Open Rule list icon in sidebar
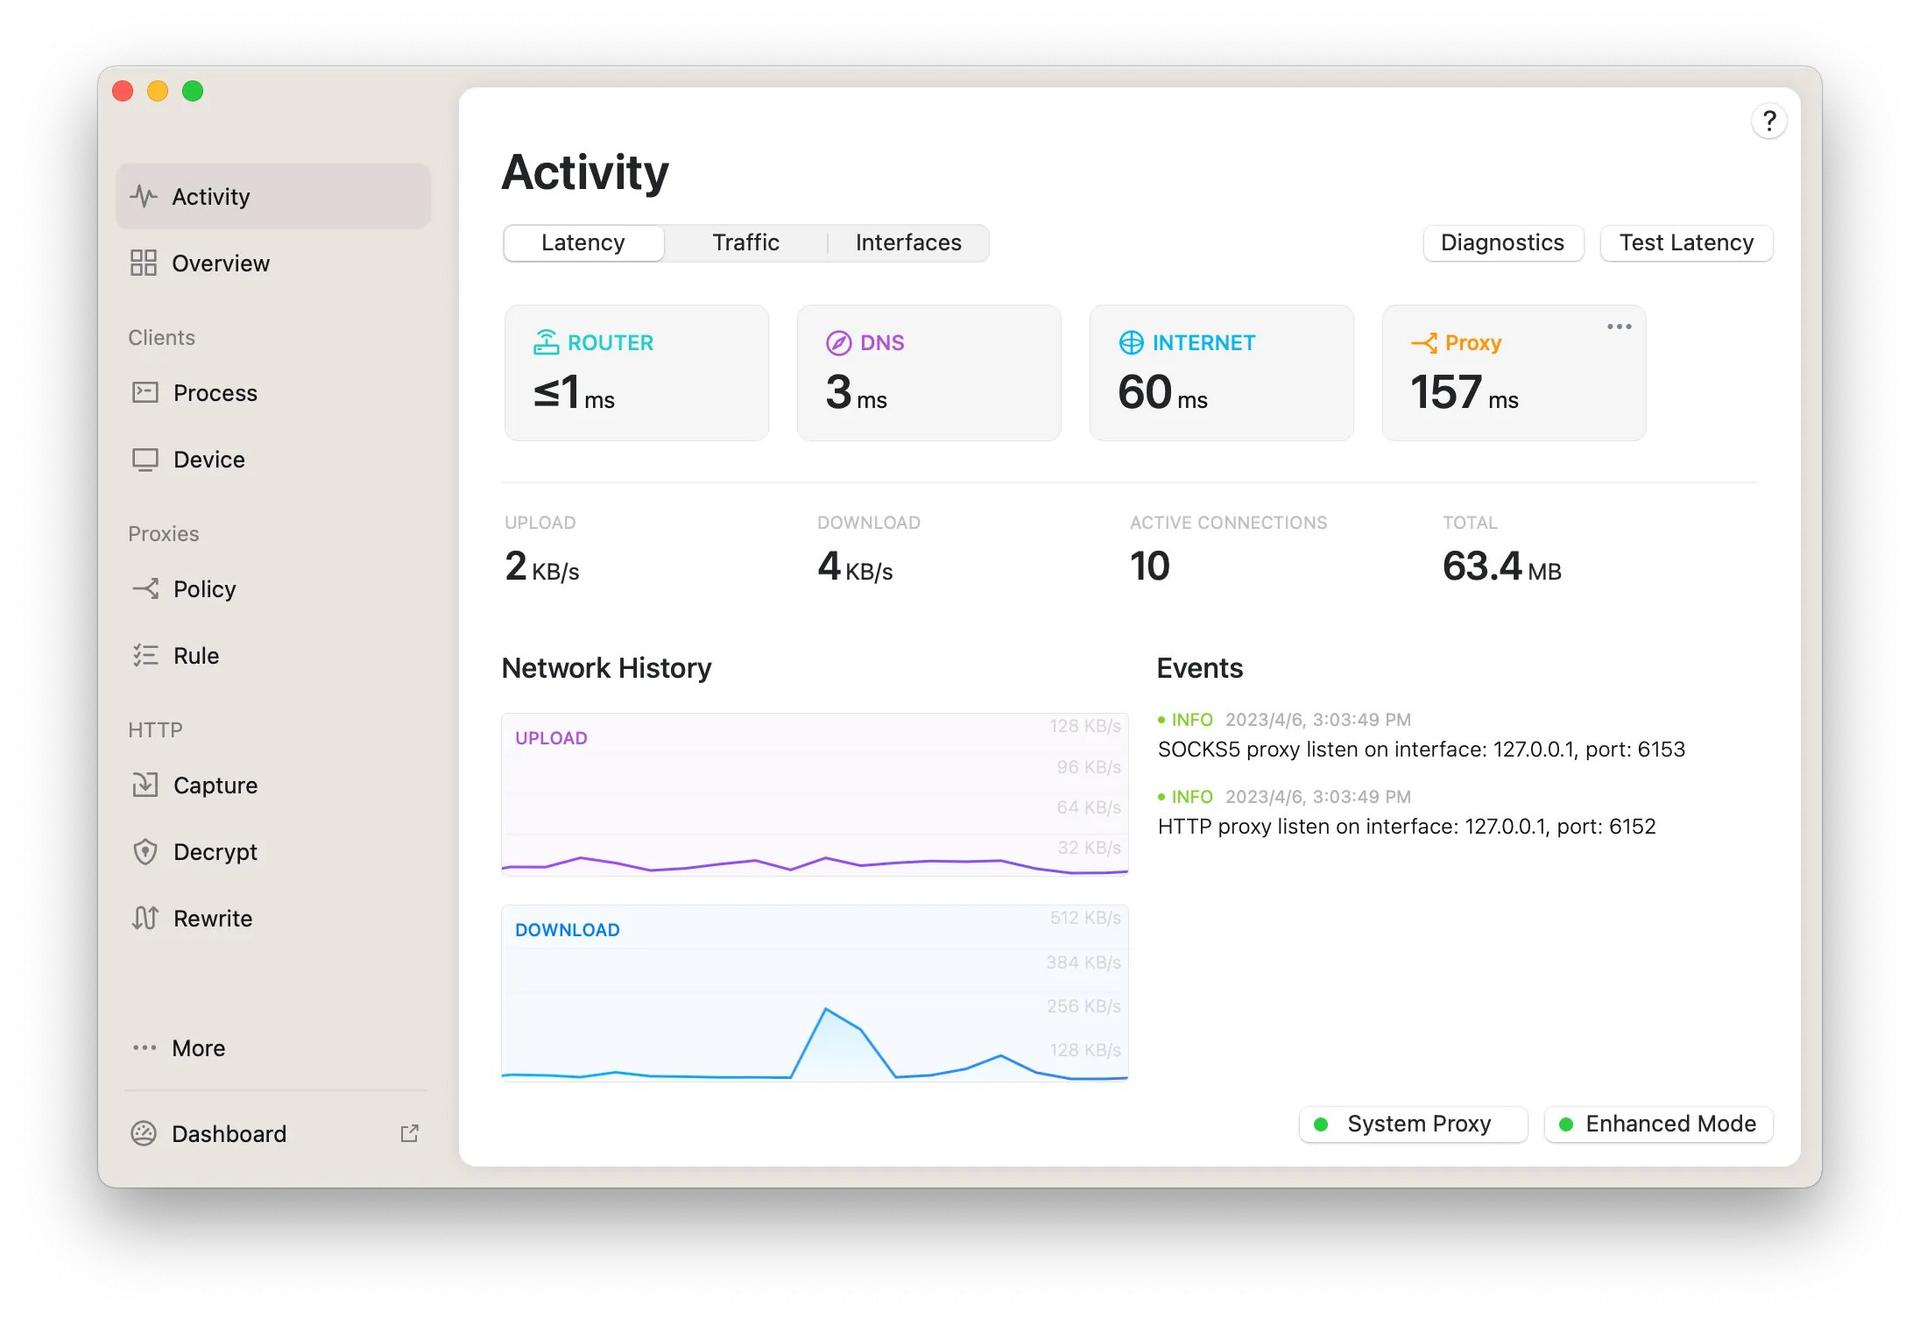This screenshot has height=1317, width=1920. tap(145, 655)
